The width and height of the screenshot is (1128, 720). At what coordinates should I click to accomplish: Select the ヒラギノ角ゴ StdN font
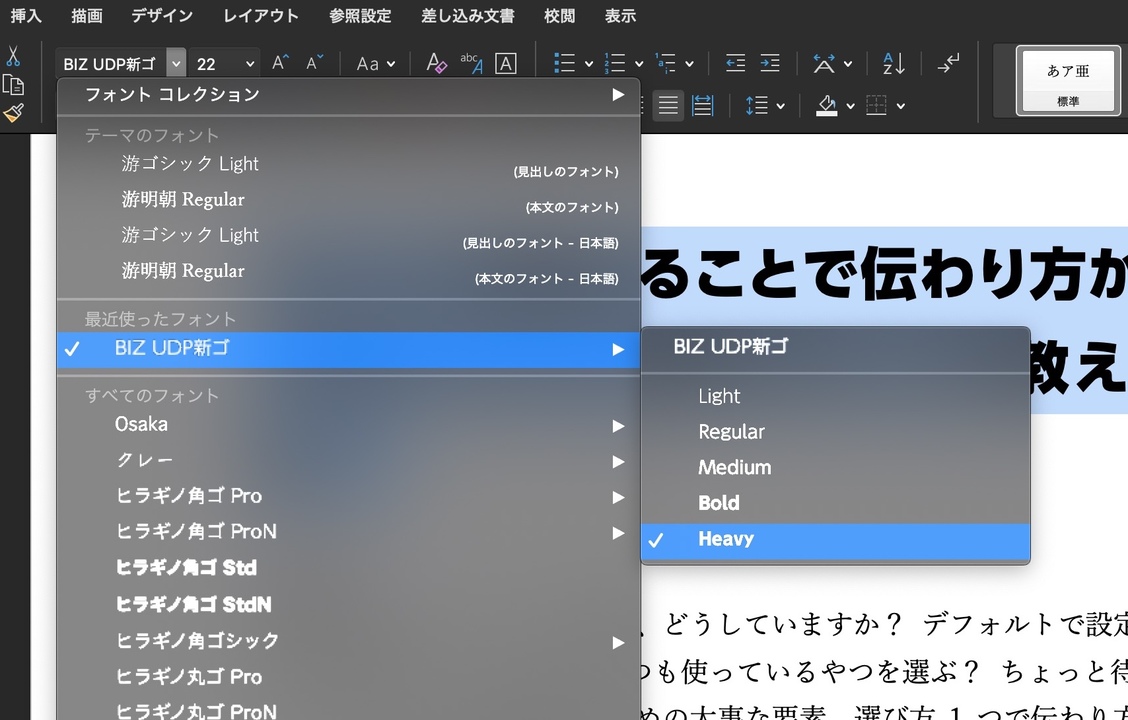point(348,605)
